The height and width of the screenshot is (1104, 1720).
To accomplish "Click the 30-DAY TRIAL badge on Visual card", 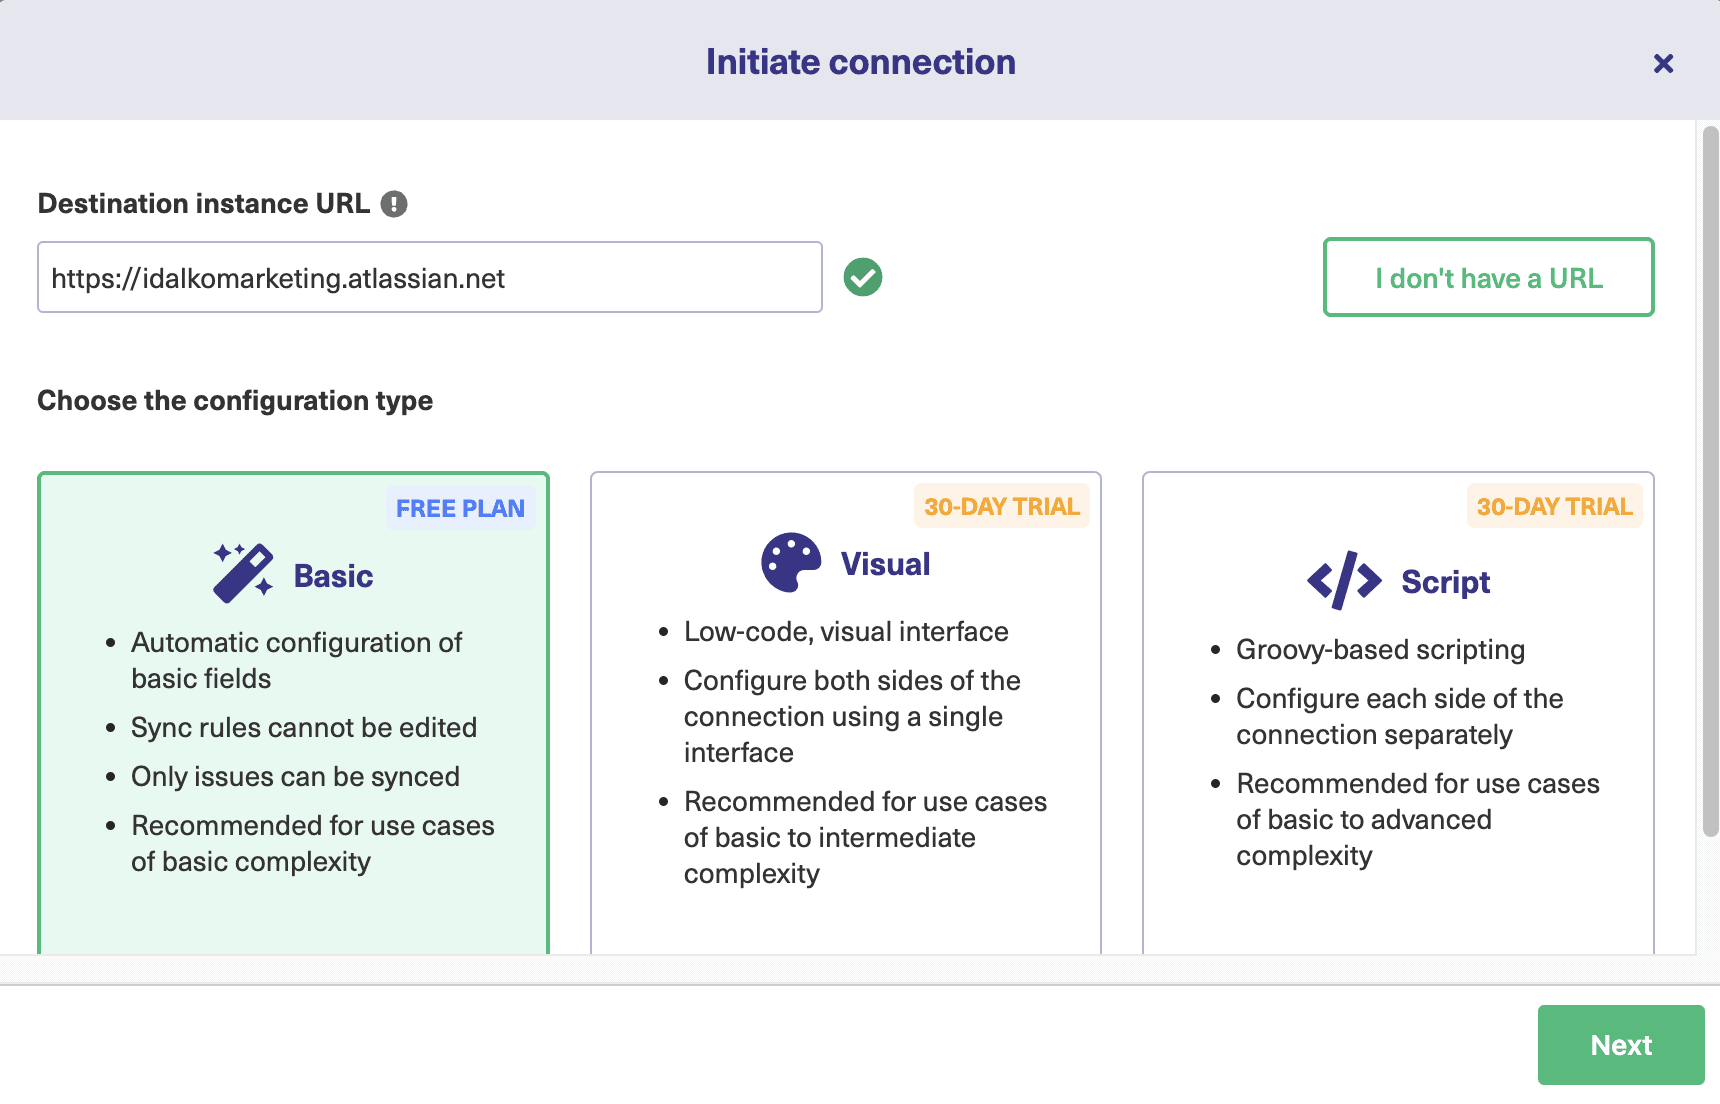I will pyautogui.click(x=1001, y=507).
